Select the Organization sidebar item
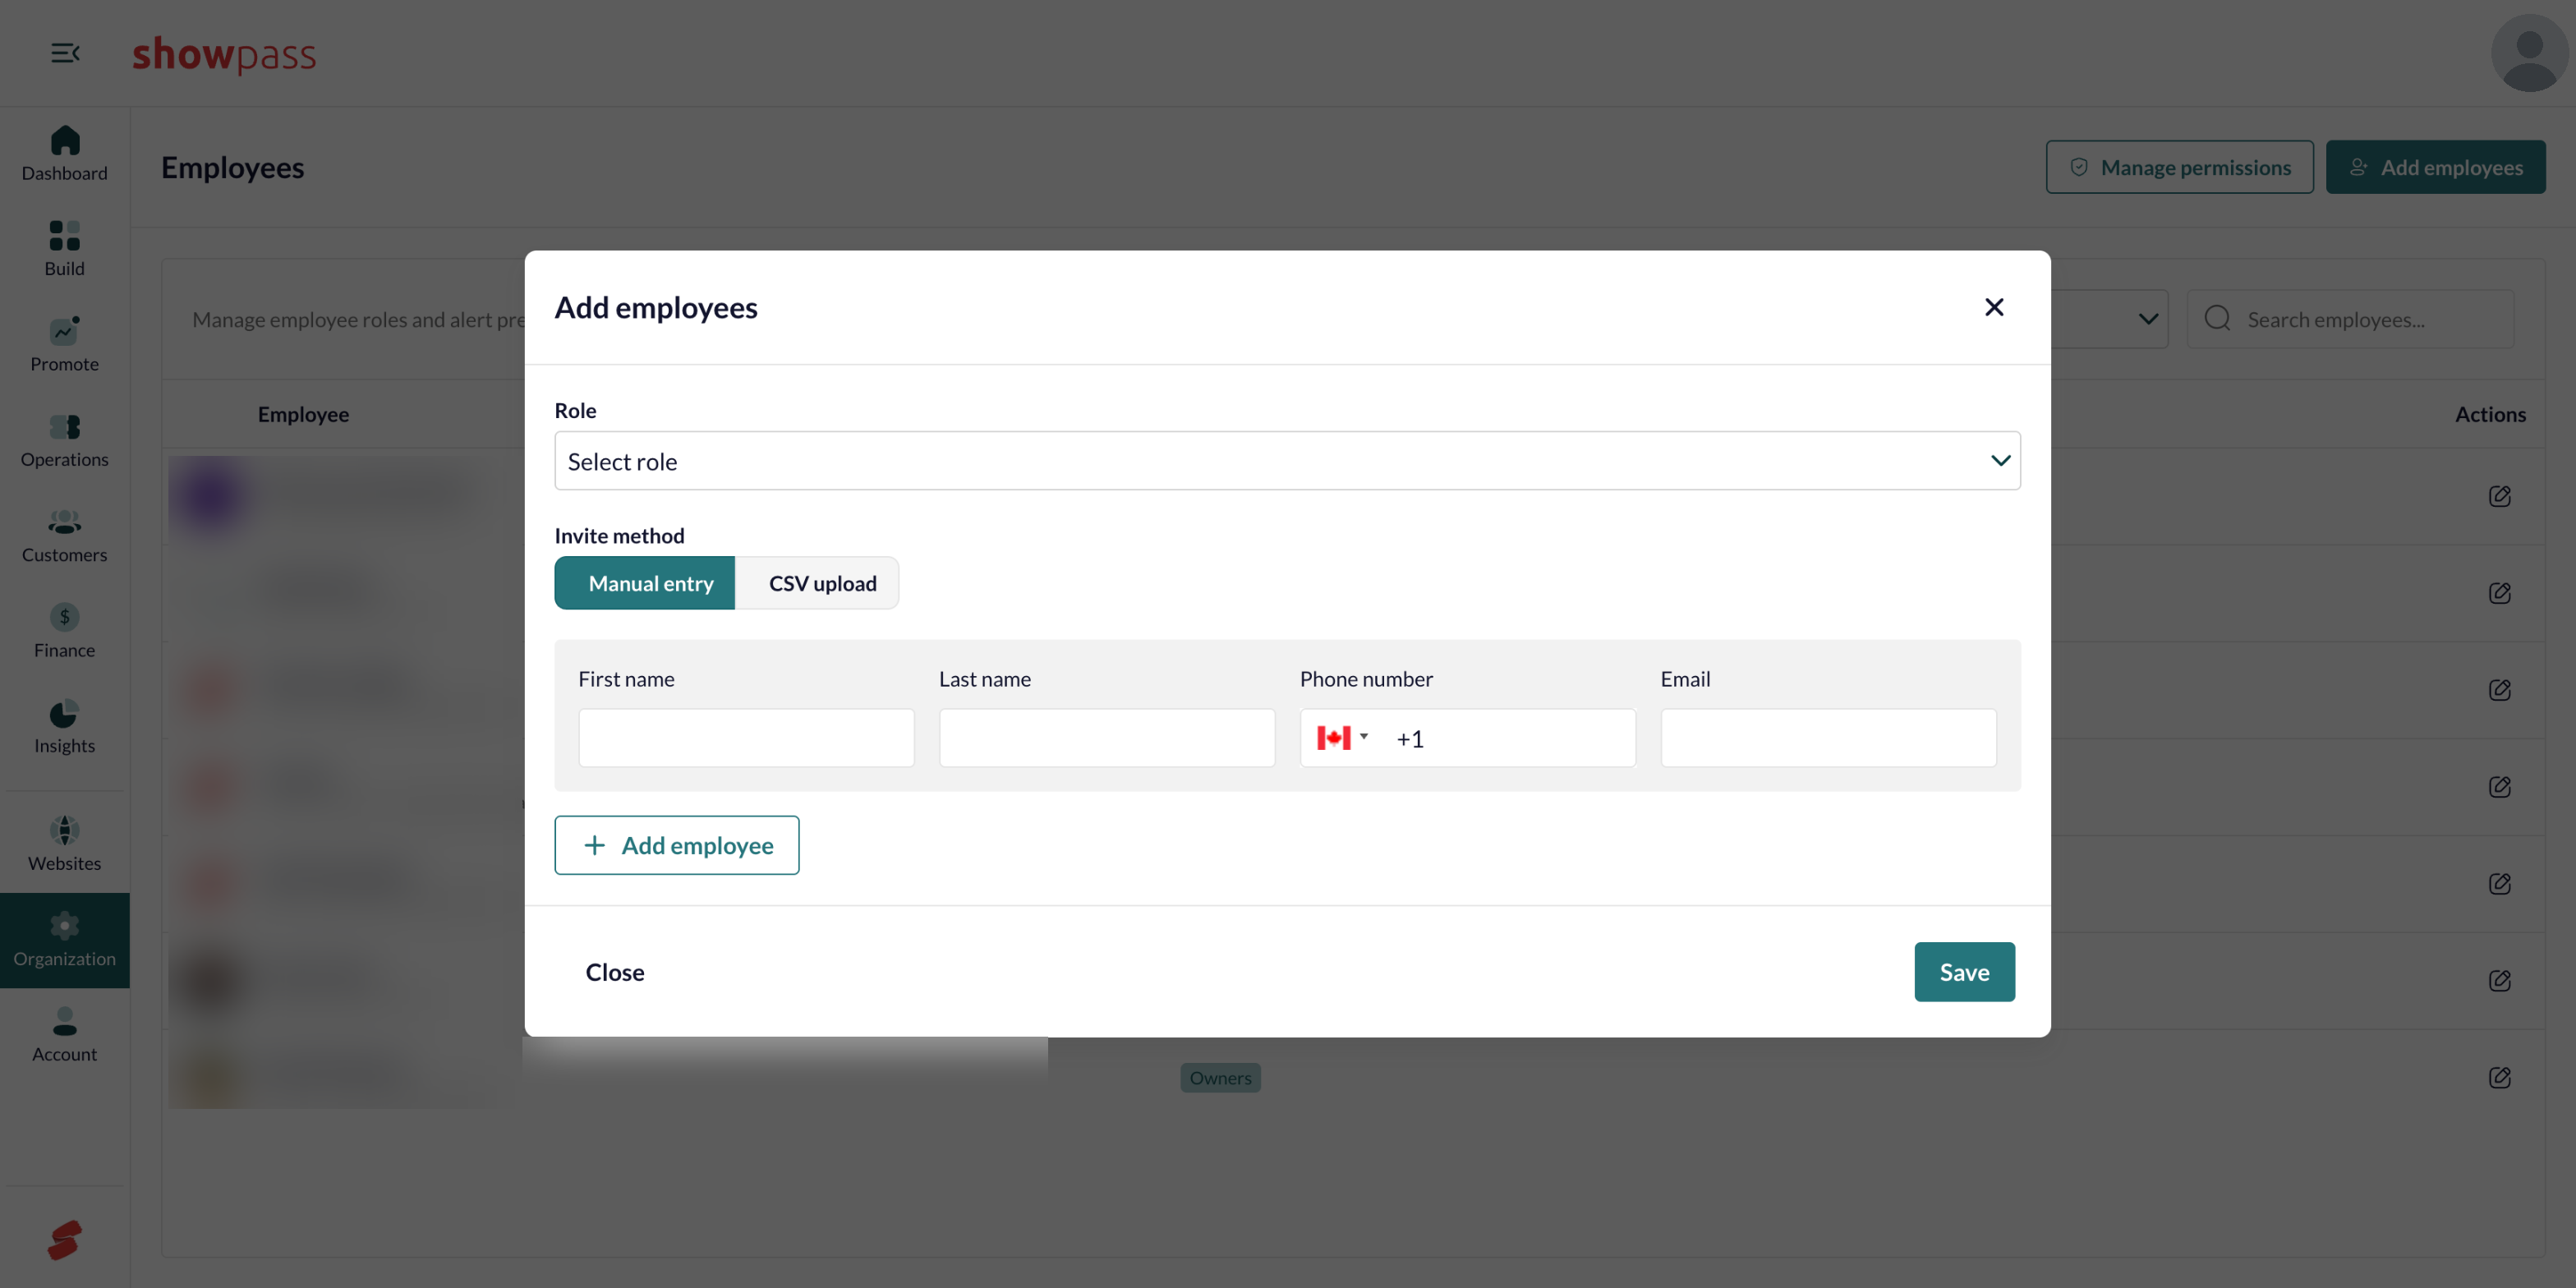This screenshot has width=2576, height=1288. click(64, 940)
